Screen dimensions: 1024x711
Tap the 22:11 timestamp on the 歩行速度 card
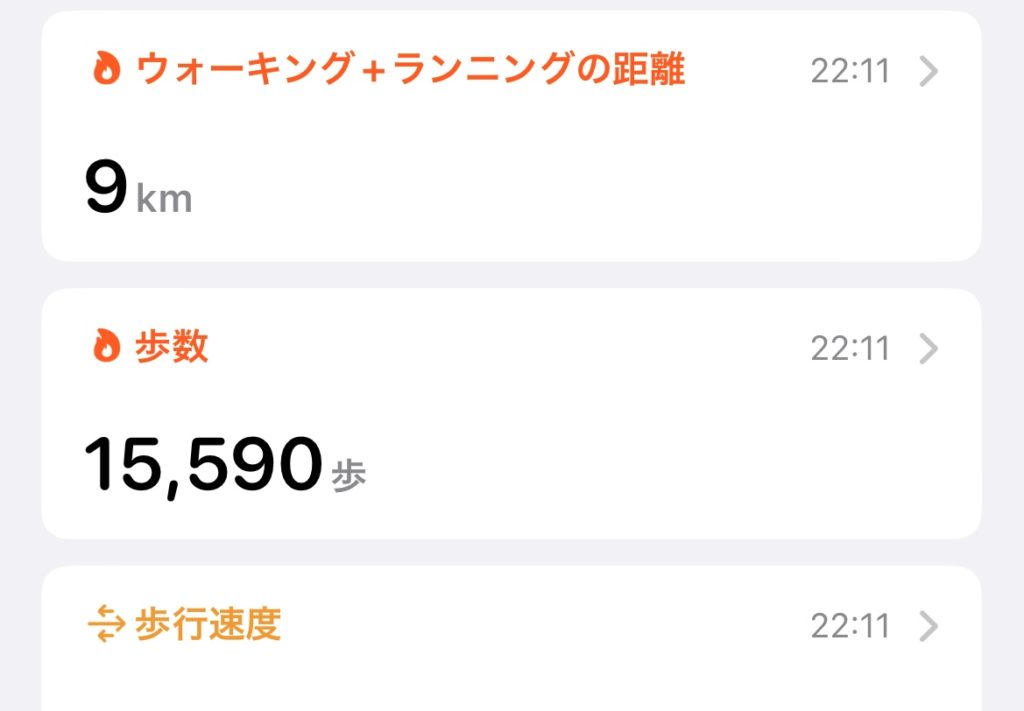(x=850, y=627)
